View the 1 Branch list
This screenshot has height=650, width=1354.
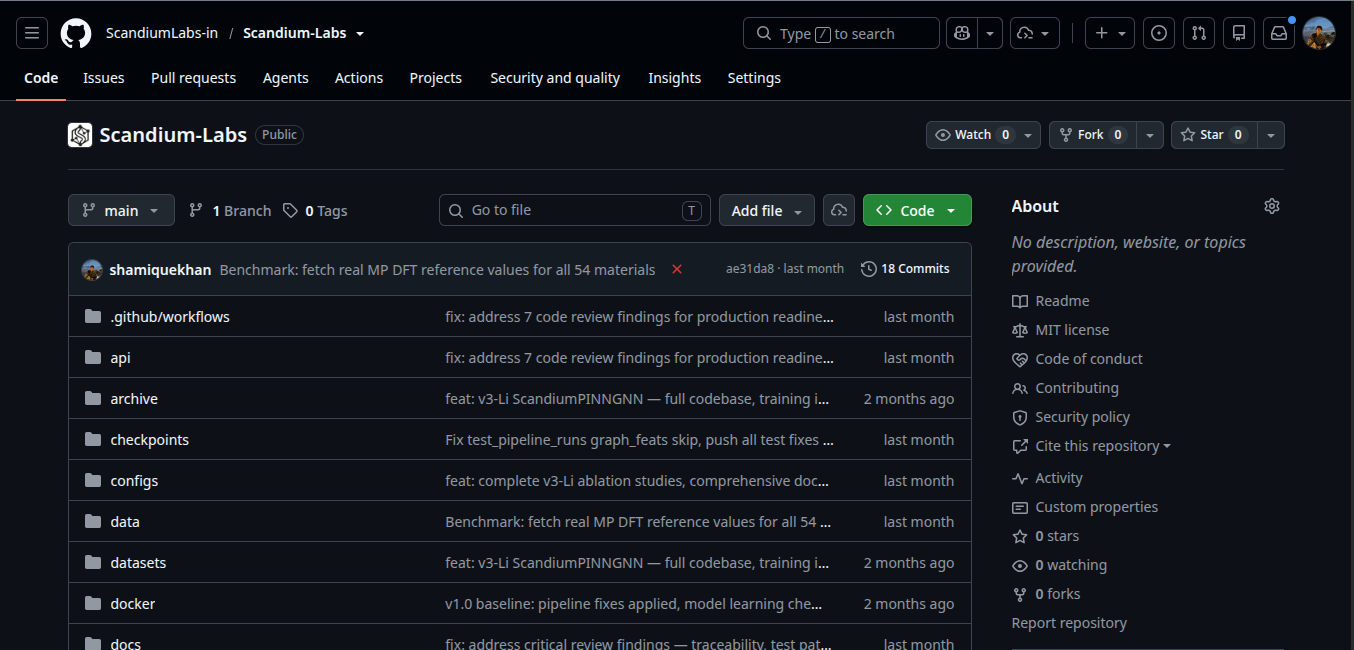coord(230,210)
